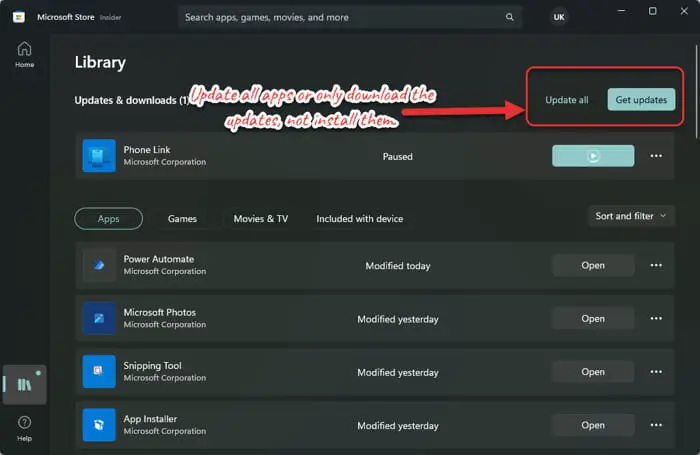Image resolution: width=700 pixels, height=455 pixels.
Task: Maximize the Microsoft Store window
Action: tap(652, 11)
